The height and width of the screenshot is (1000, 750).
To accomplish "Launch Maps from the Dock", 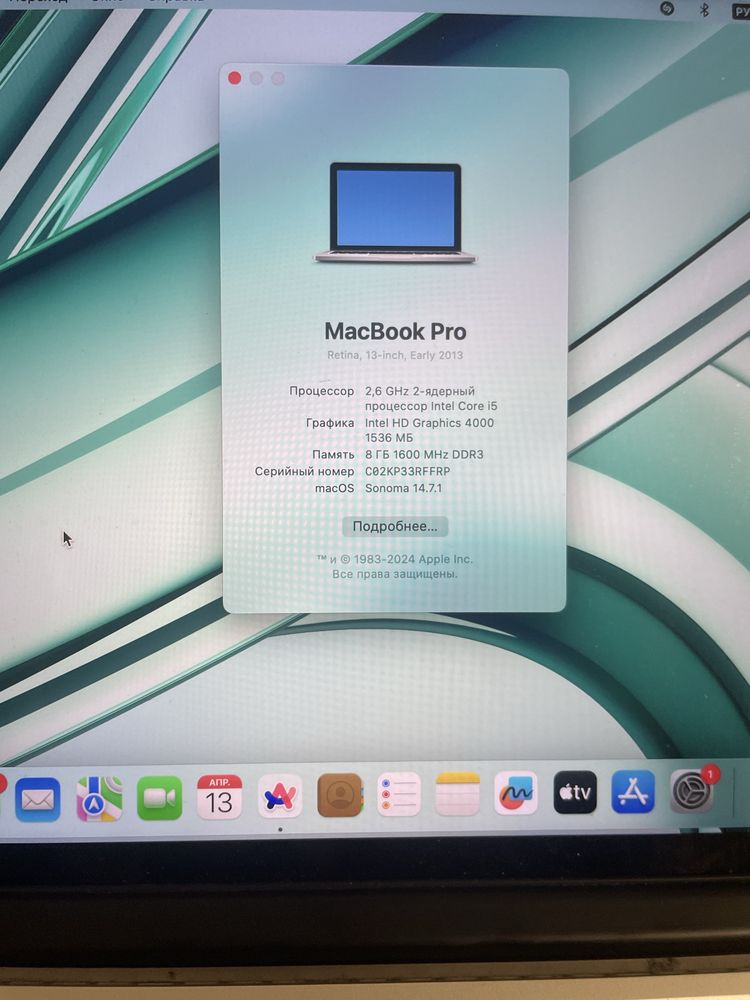I will point(99,798).
